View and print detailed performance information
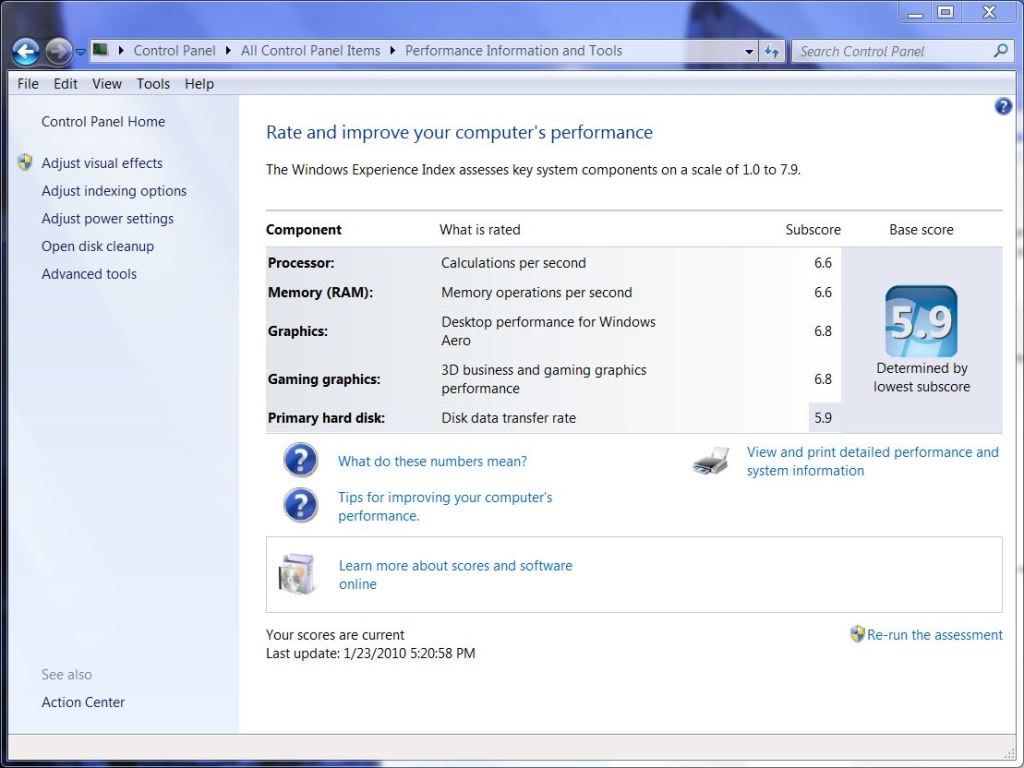Viewport: 1024px width, 768px height. [x=872, y=461]
